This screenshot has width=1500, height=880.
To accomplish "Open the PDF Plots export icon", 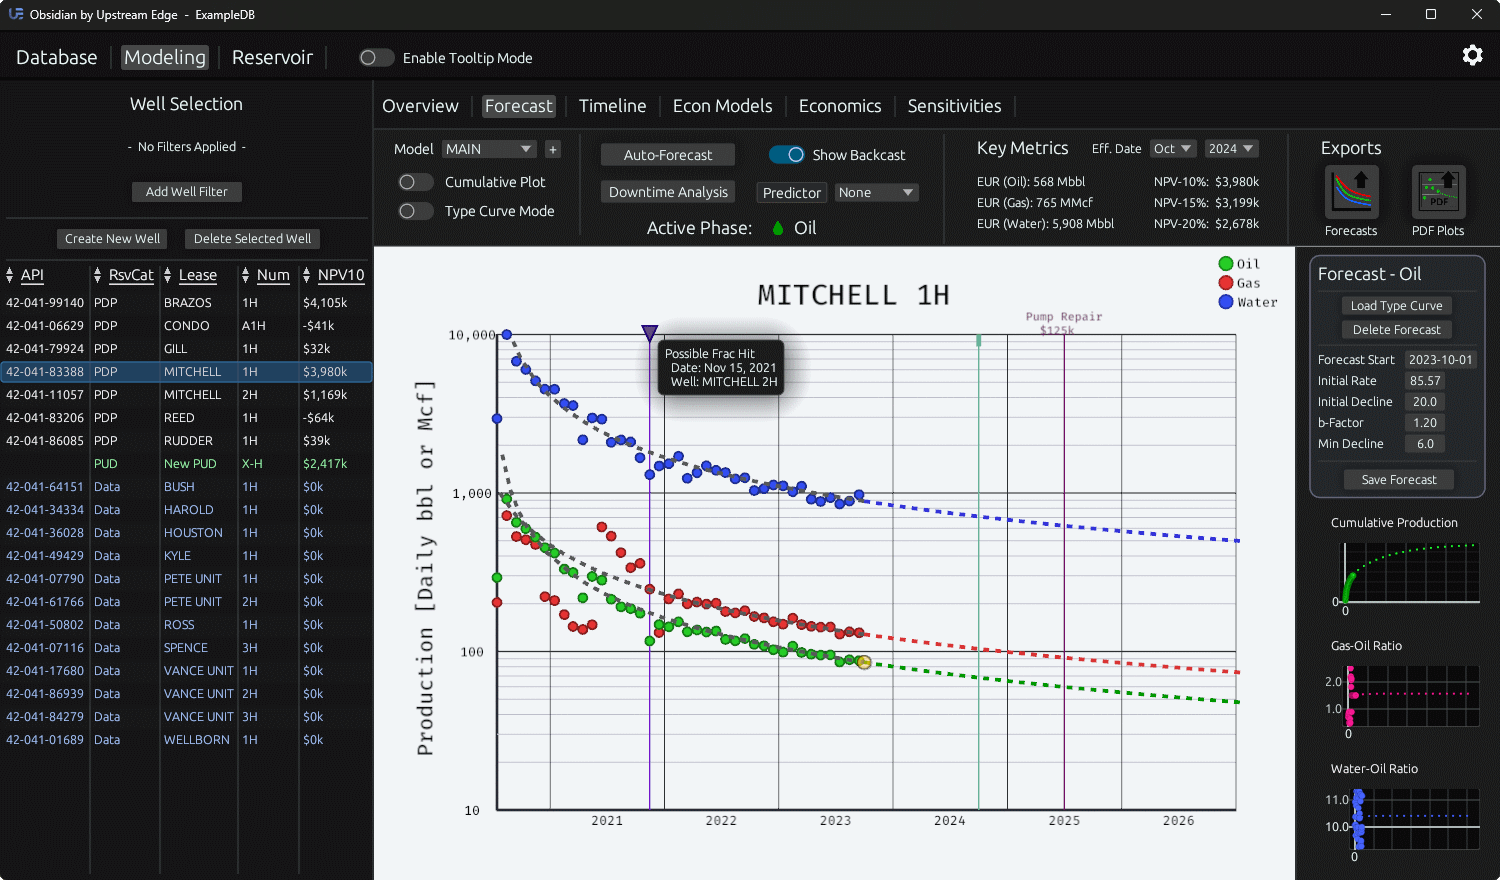I will click(1437, 193).
